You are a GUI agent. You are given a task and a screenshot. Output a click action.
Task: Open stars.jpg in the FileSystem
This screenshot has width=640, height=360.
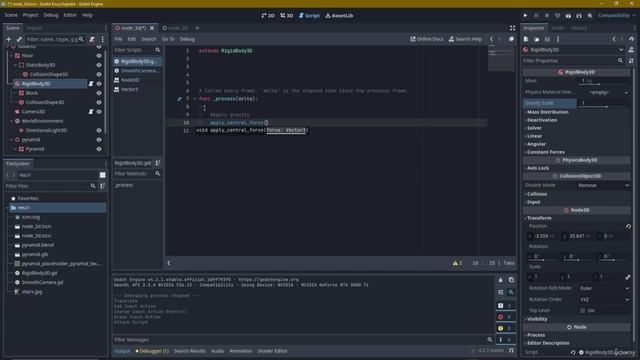(32, 292)
